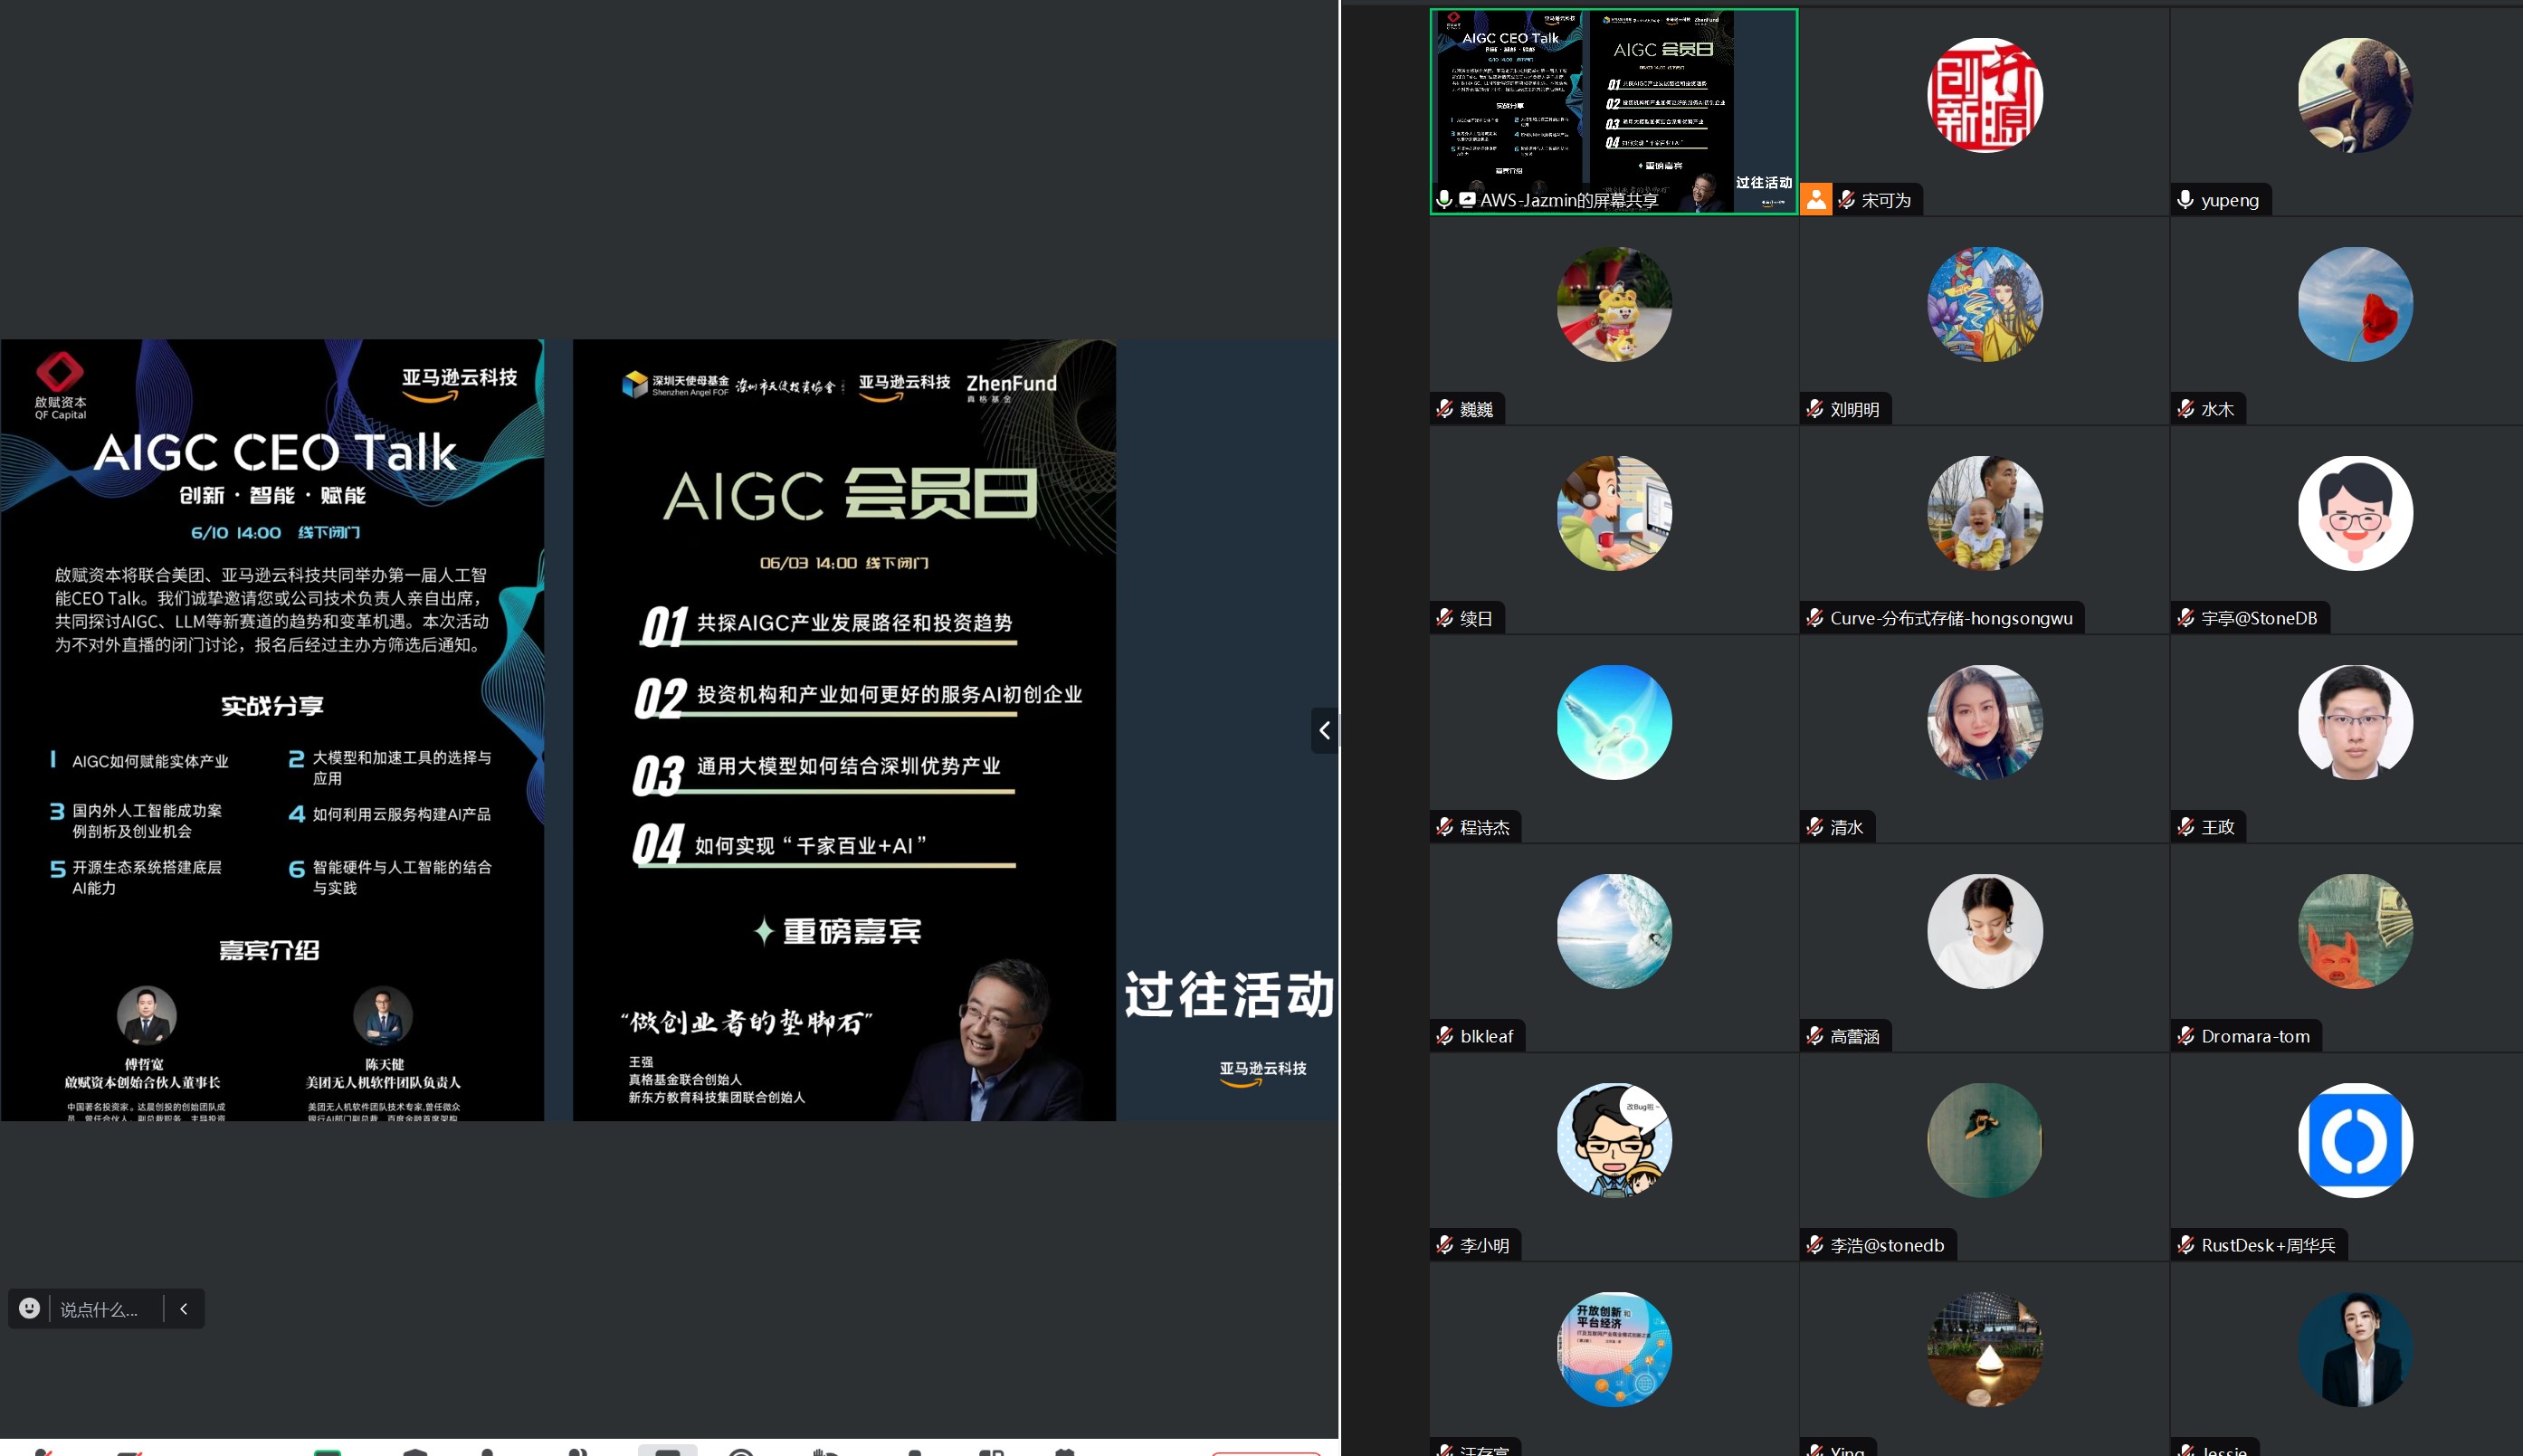The width and height of the screenshot is (2523, 1456).
Task: Select the book cover avatar of 汪存富
Action: [1614, 1349]
